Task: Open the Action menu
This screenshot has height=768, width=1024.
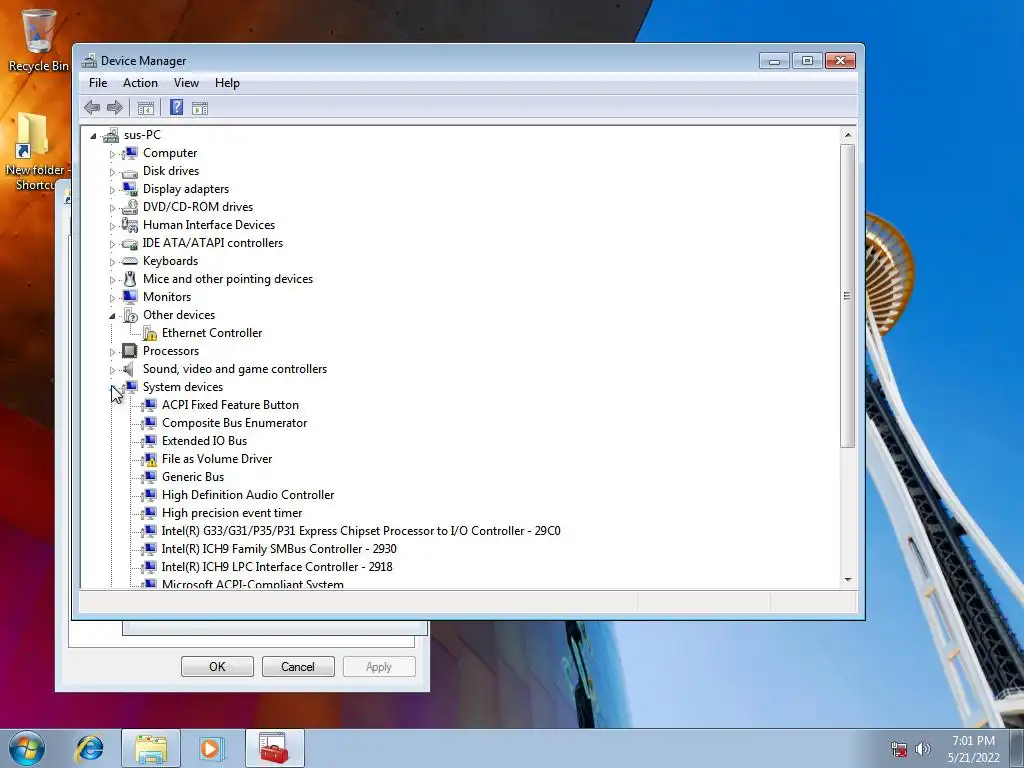Action: 140,83
